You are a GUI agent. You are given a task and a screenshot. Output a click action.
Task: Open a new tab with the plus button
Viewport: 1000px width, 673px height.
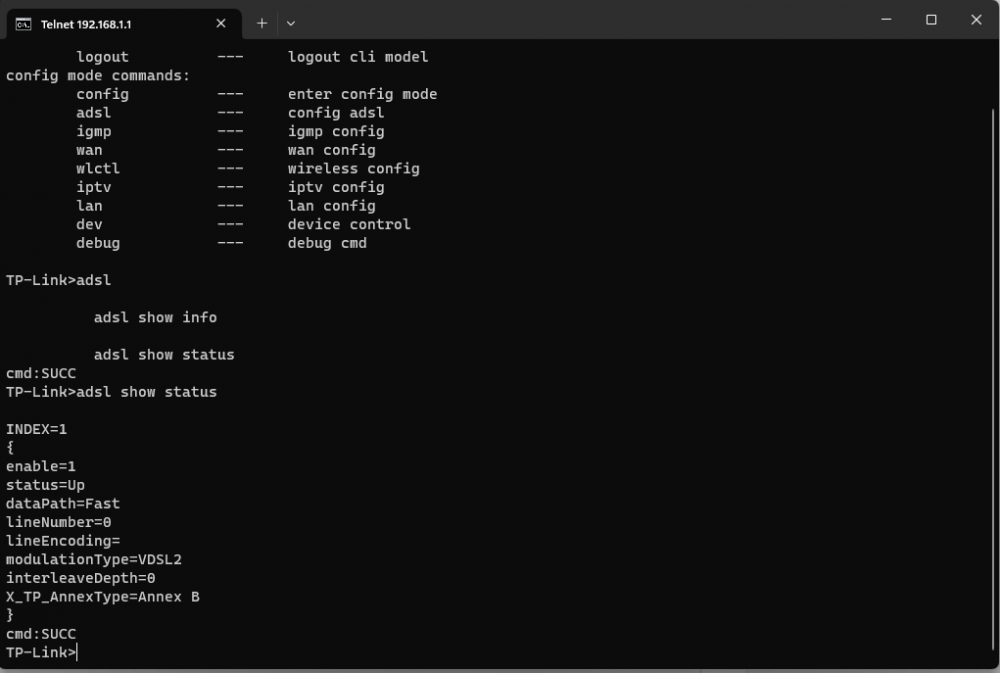[x=262, y=23]
